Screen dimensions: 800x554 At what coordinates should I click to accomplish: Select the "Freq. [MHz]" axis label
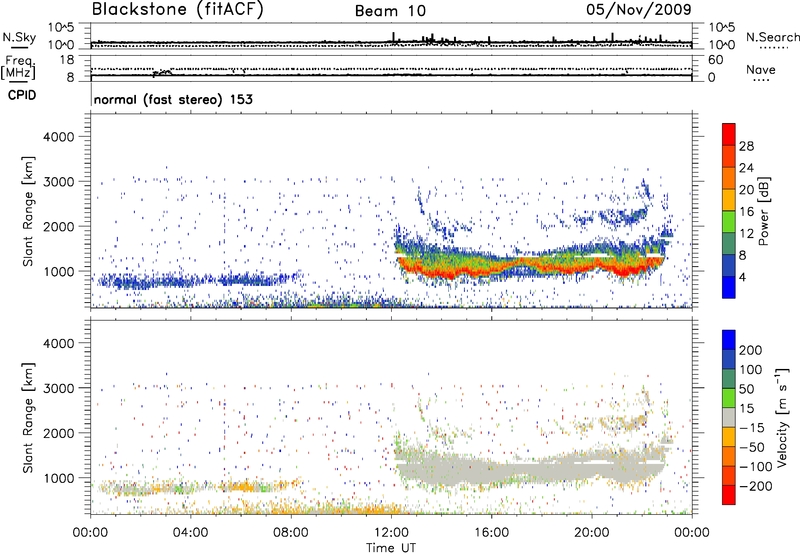[19, 67]
